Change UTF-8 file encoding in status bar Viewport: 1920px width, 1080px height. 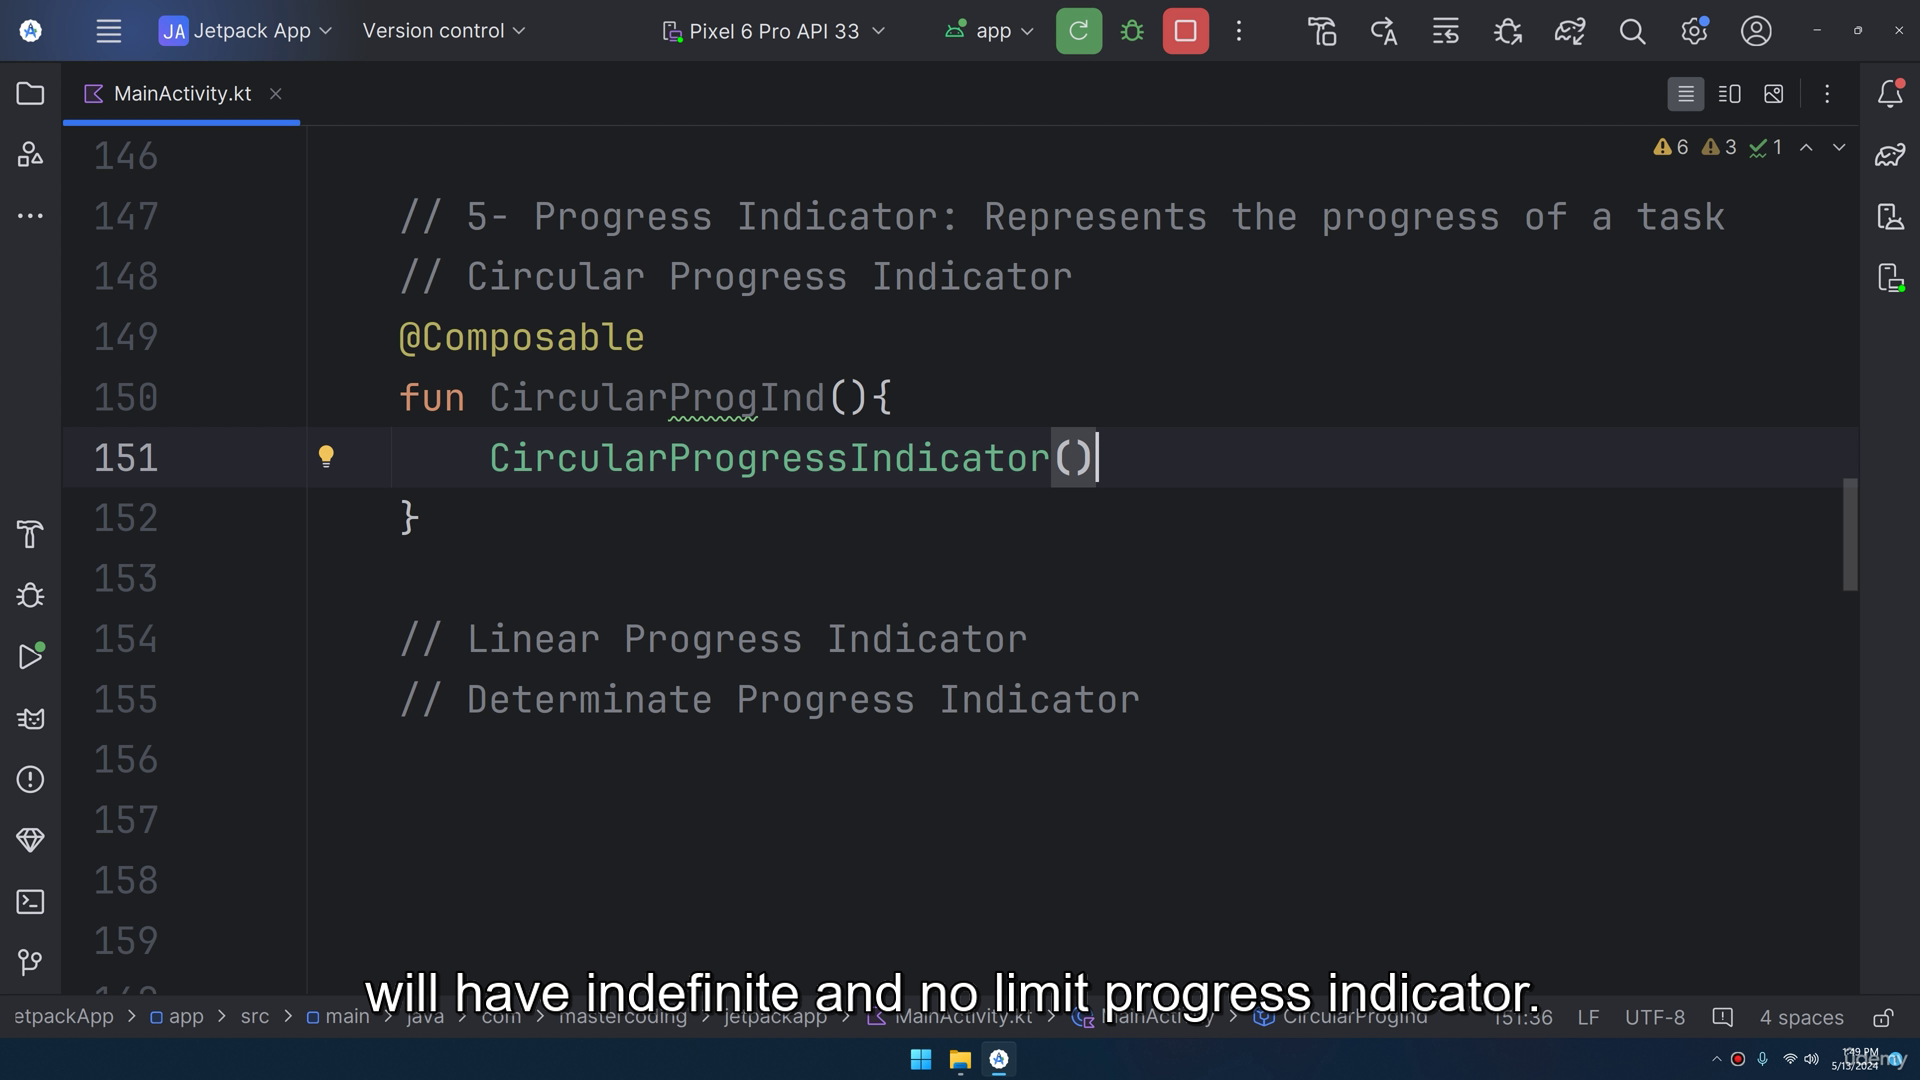pos(1655,1018)
